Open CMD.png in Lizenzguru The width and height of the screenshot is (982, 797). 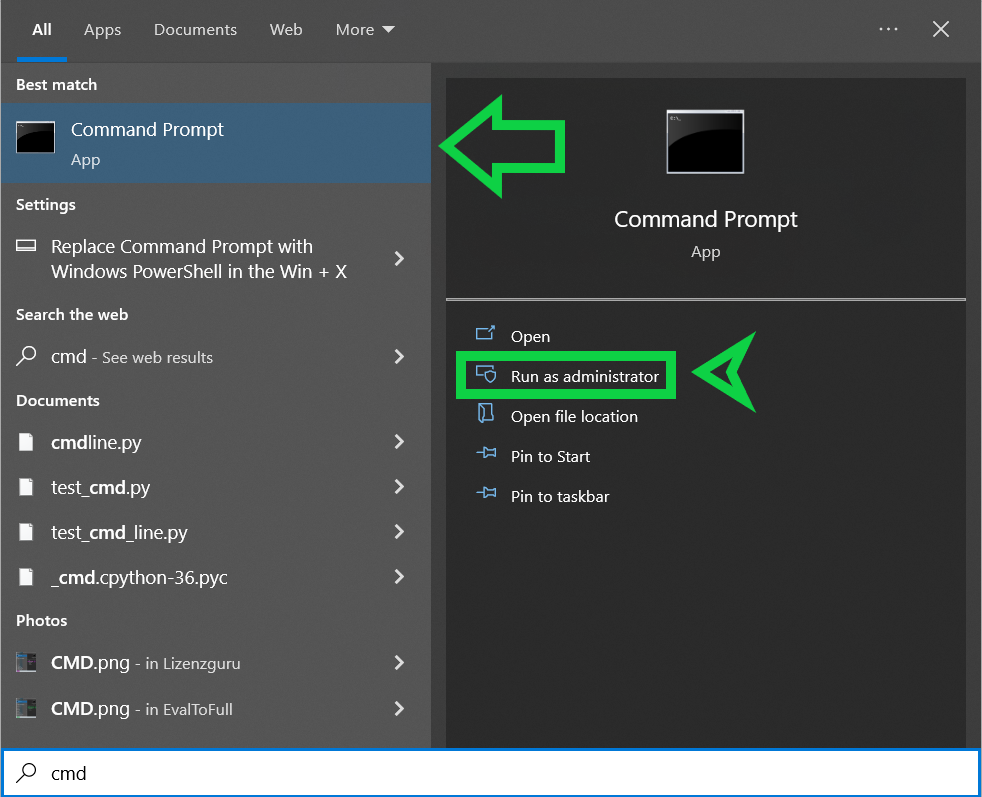click(x=216, y=663)
